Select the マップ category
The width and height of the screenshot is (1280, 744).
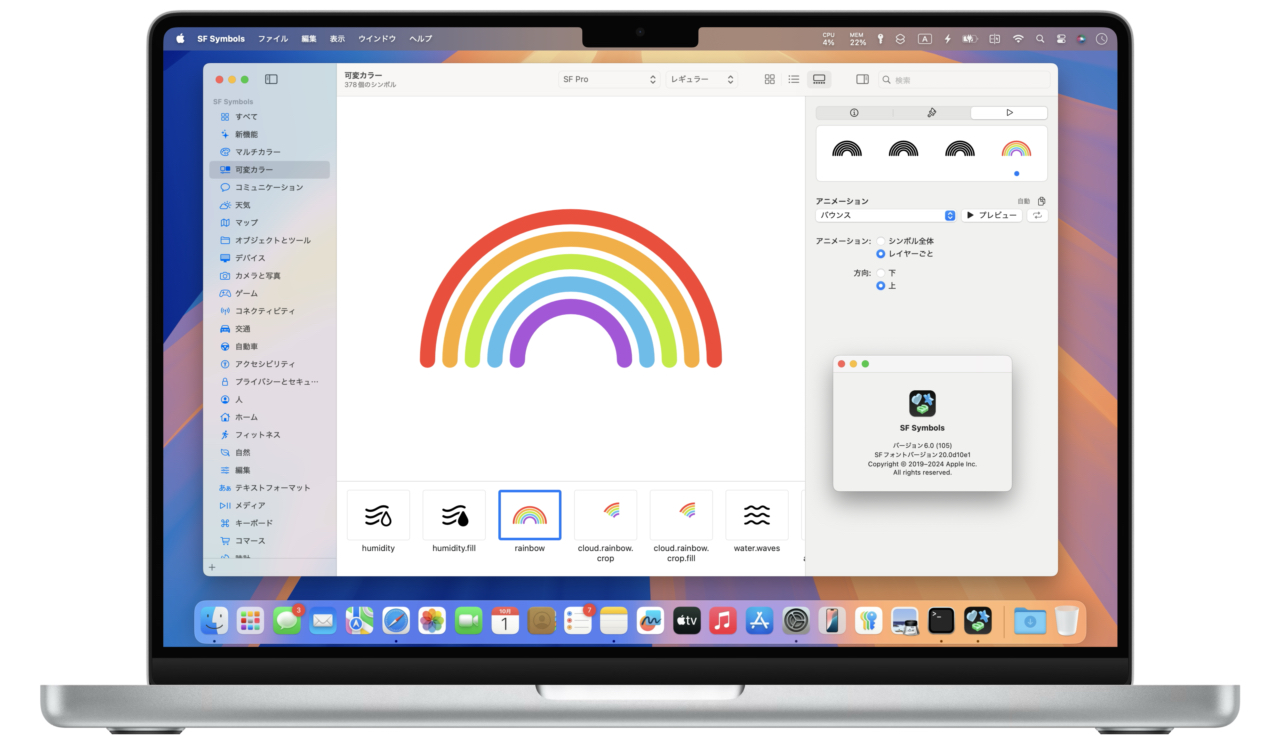point(269,223)
